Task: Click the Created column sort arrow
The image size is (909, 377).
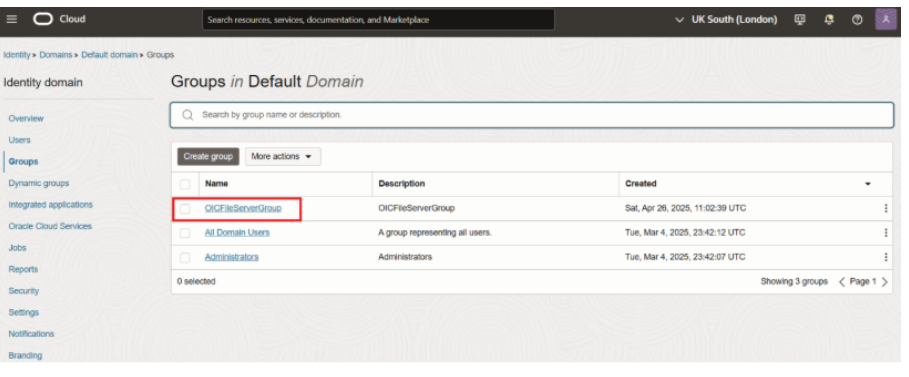Action: pyautogui.click(x=868, y=184)
